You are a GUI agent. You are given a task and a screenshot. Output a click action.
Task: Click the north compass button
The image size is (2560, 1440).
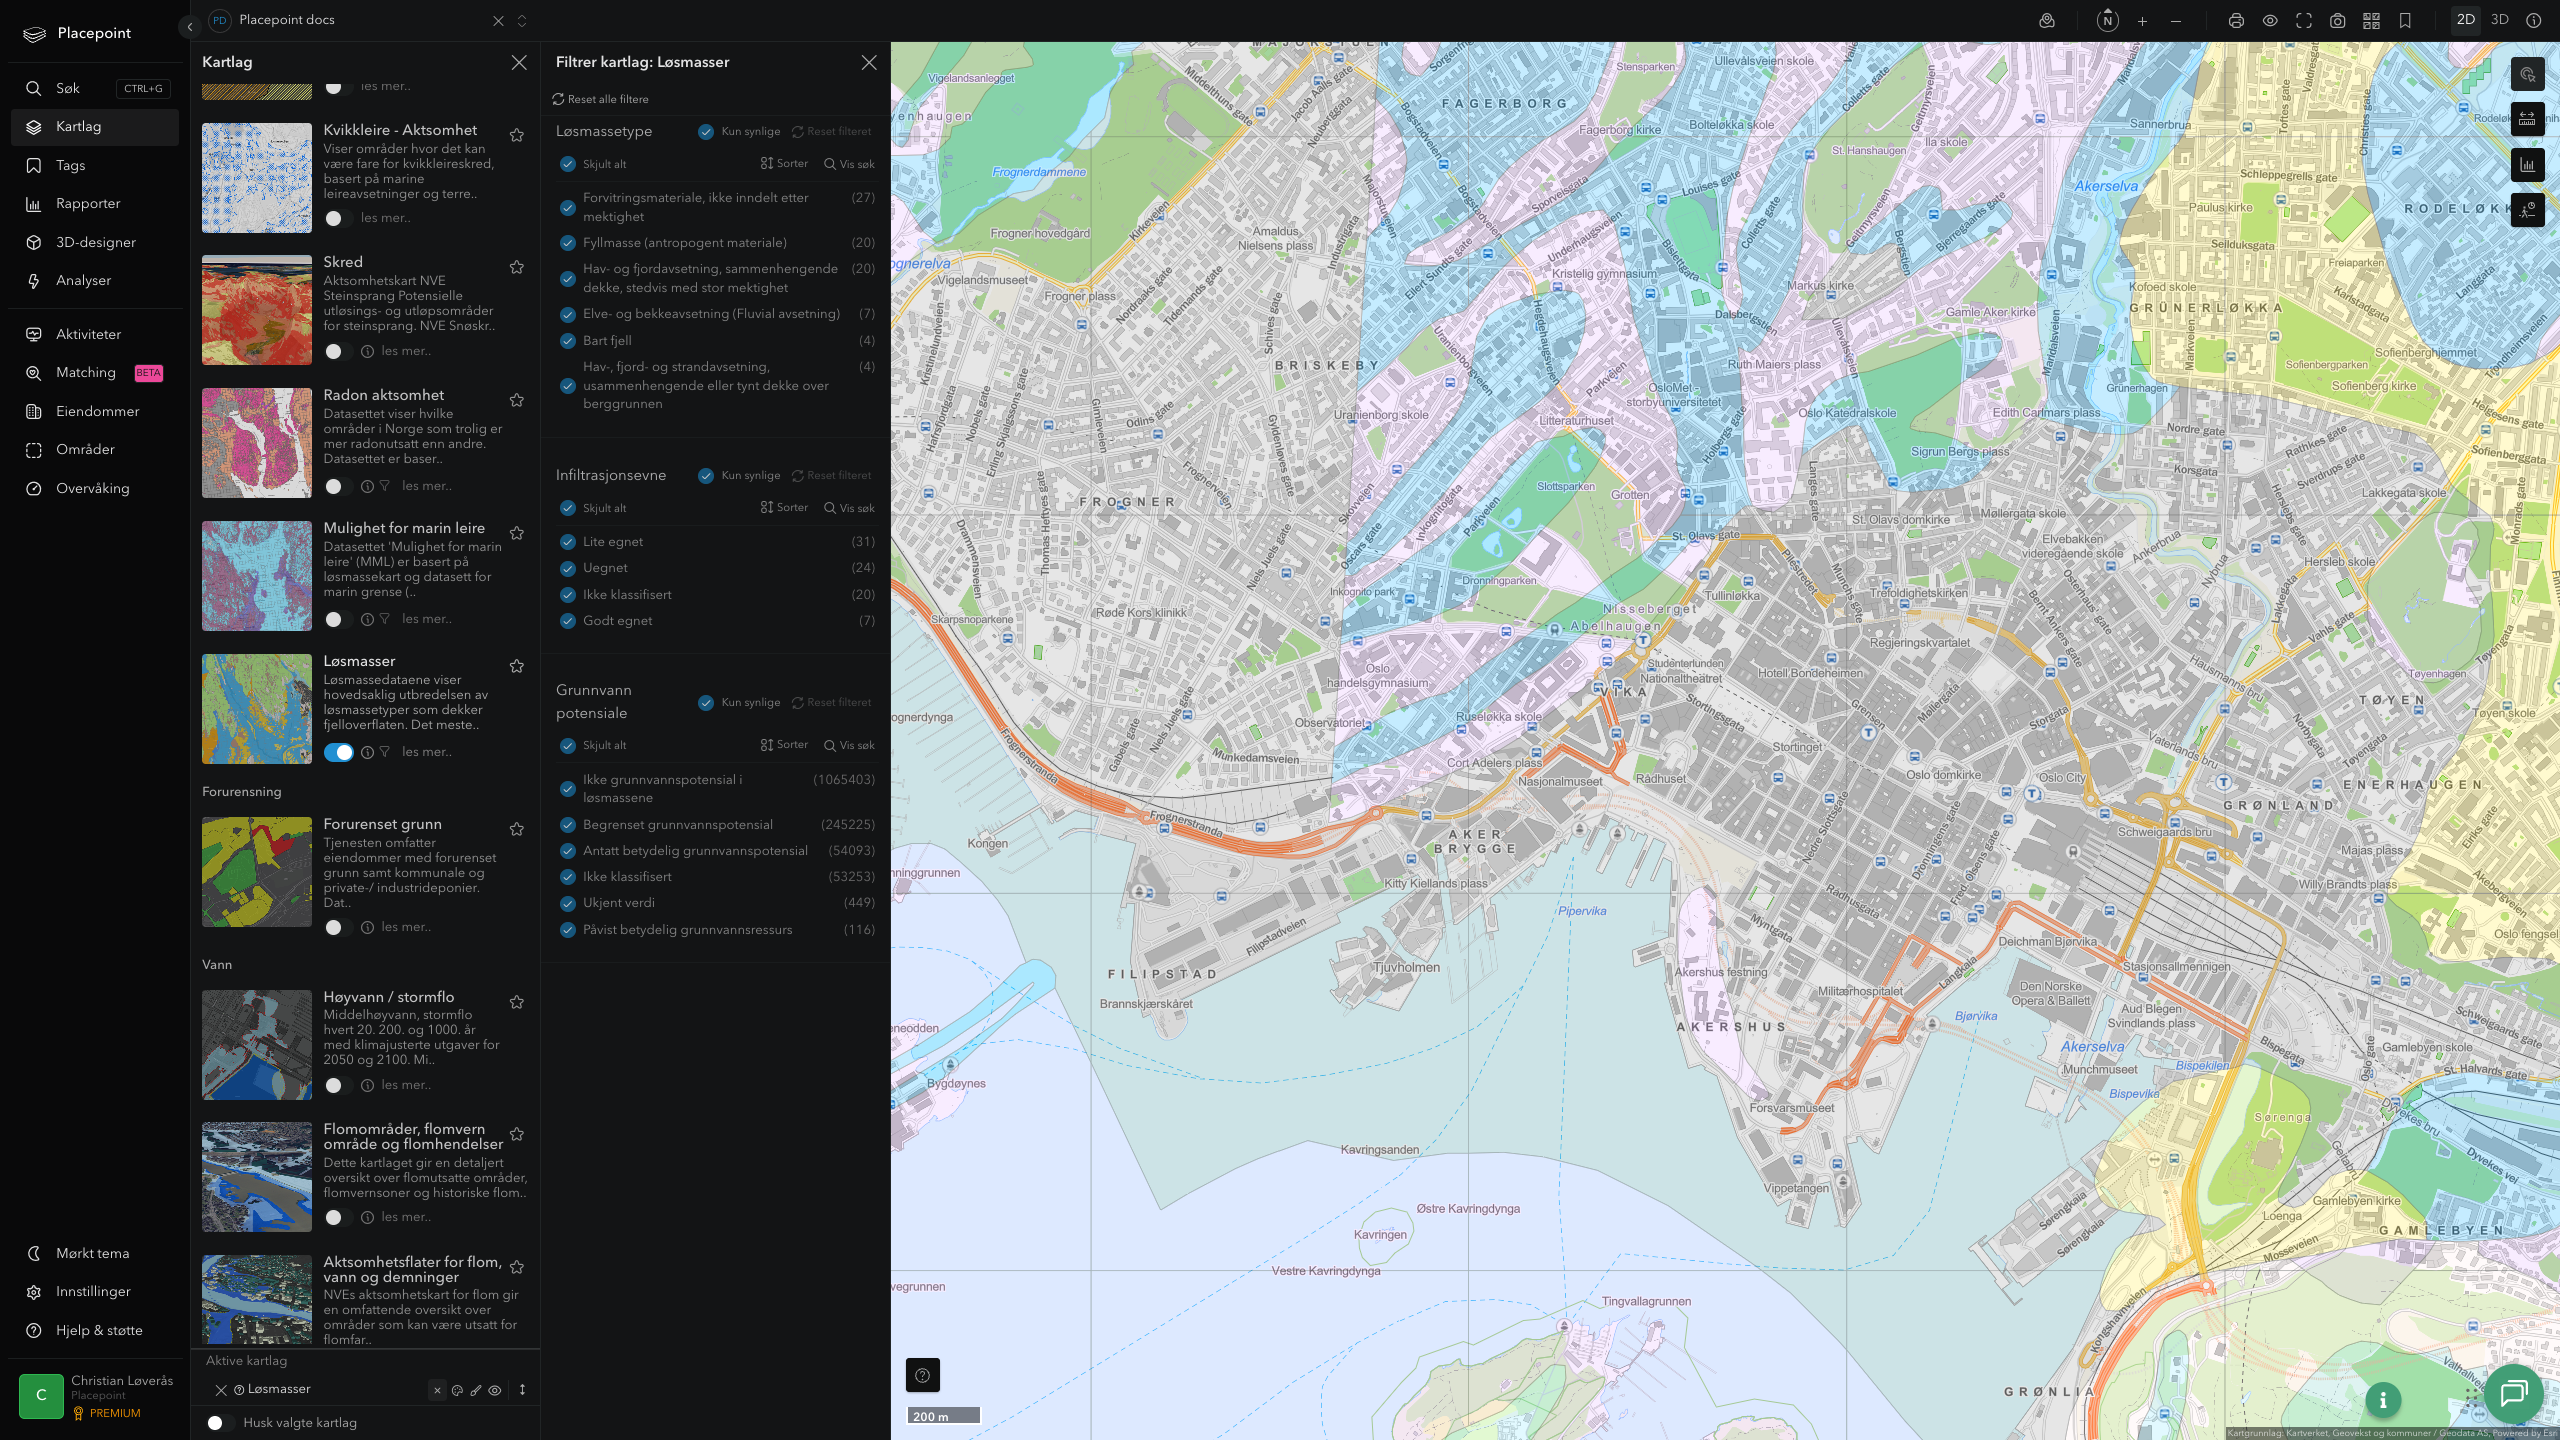[2107, 20]
